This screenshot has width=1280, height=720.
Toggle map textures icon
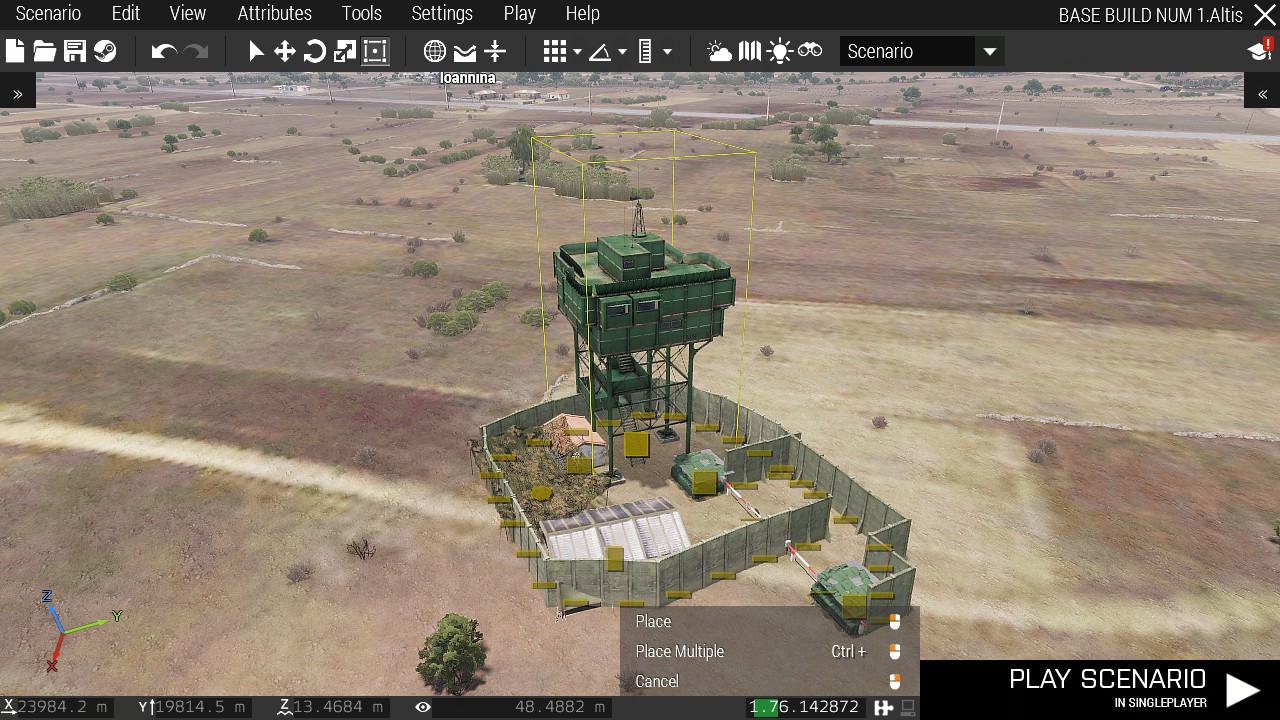(750, 52)
